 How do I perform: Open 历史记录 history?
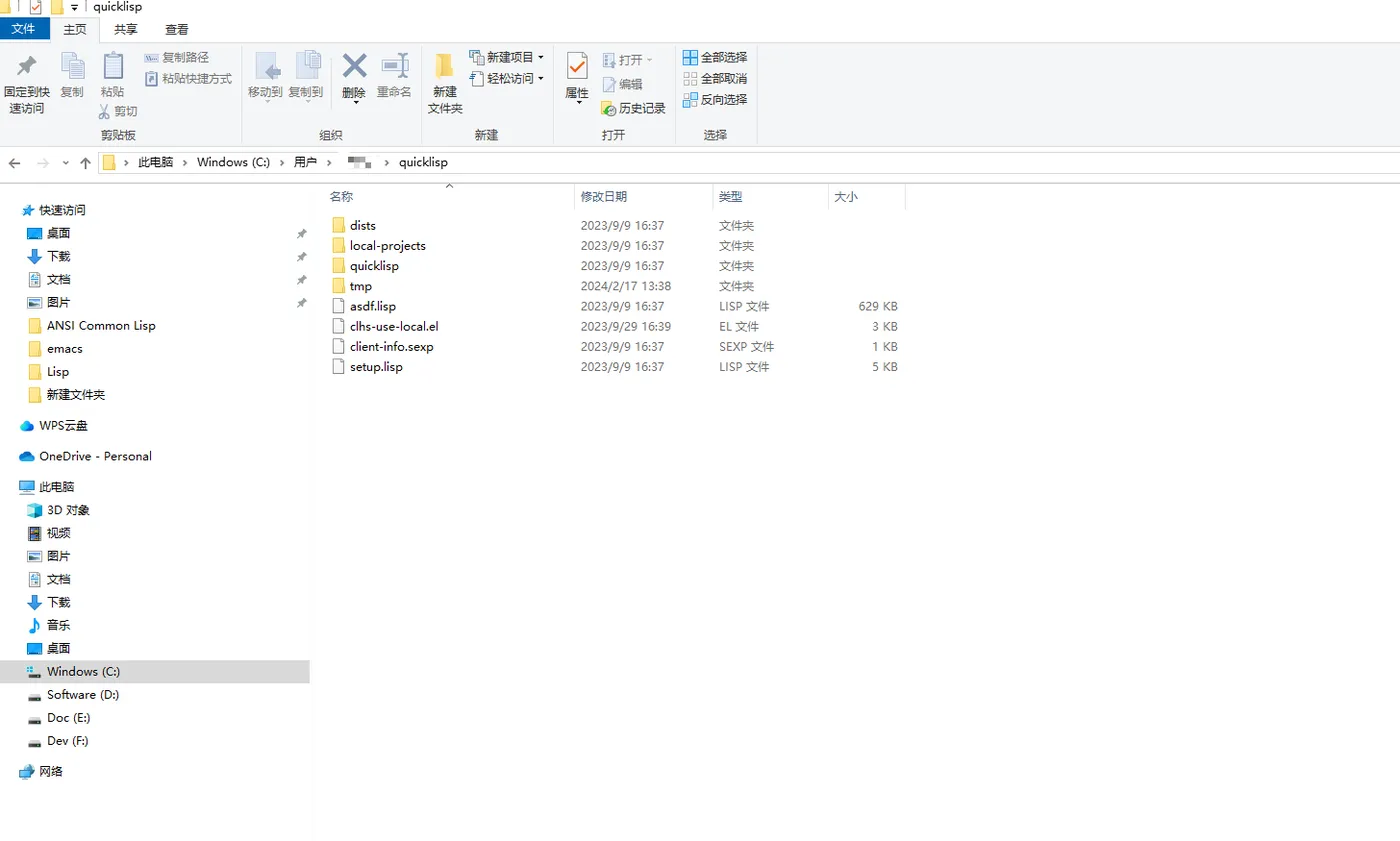pyautogui.click(x=634, y=108)
